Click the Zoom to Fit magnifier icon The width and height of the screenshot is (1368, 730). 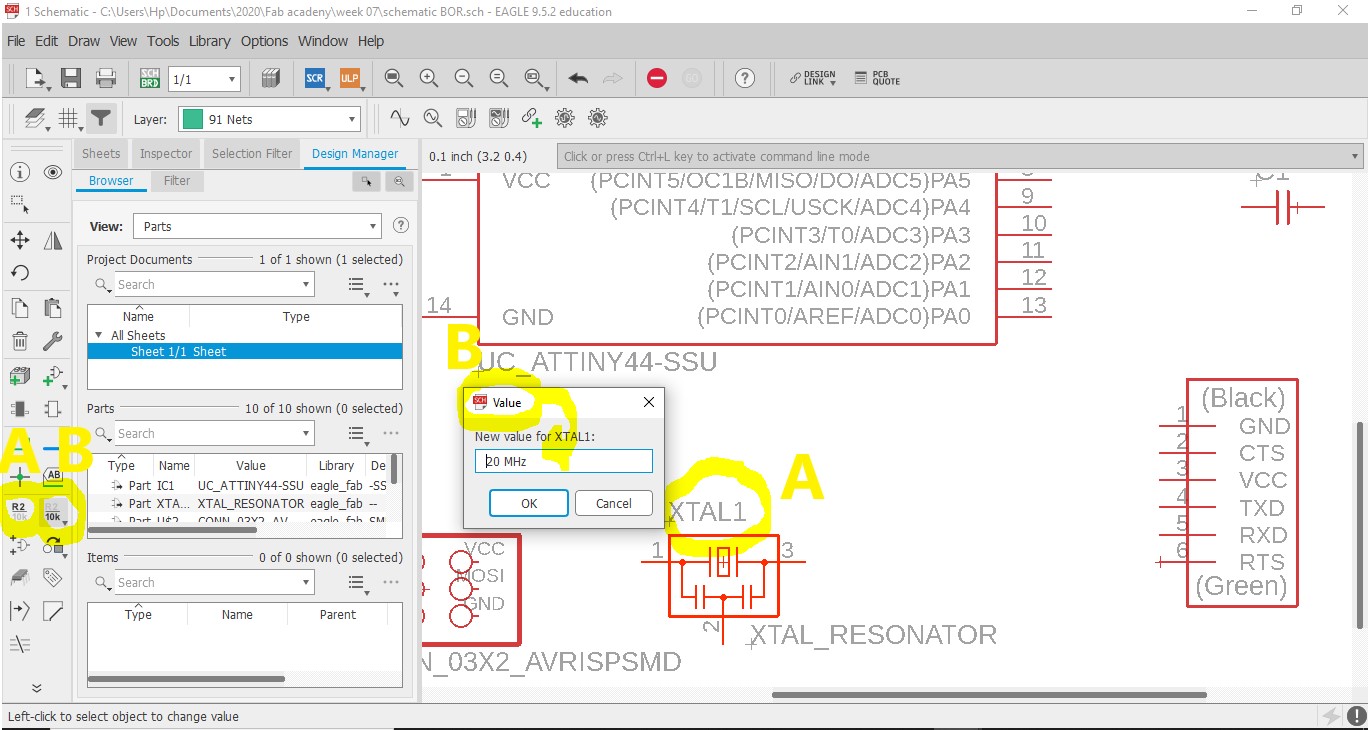click(x=394, y=78)
